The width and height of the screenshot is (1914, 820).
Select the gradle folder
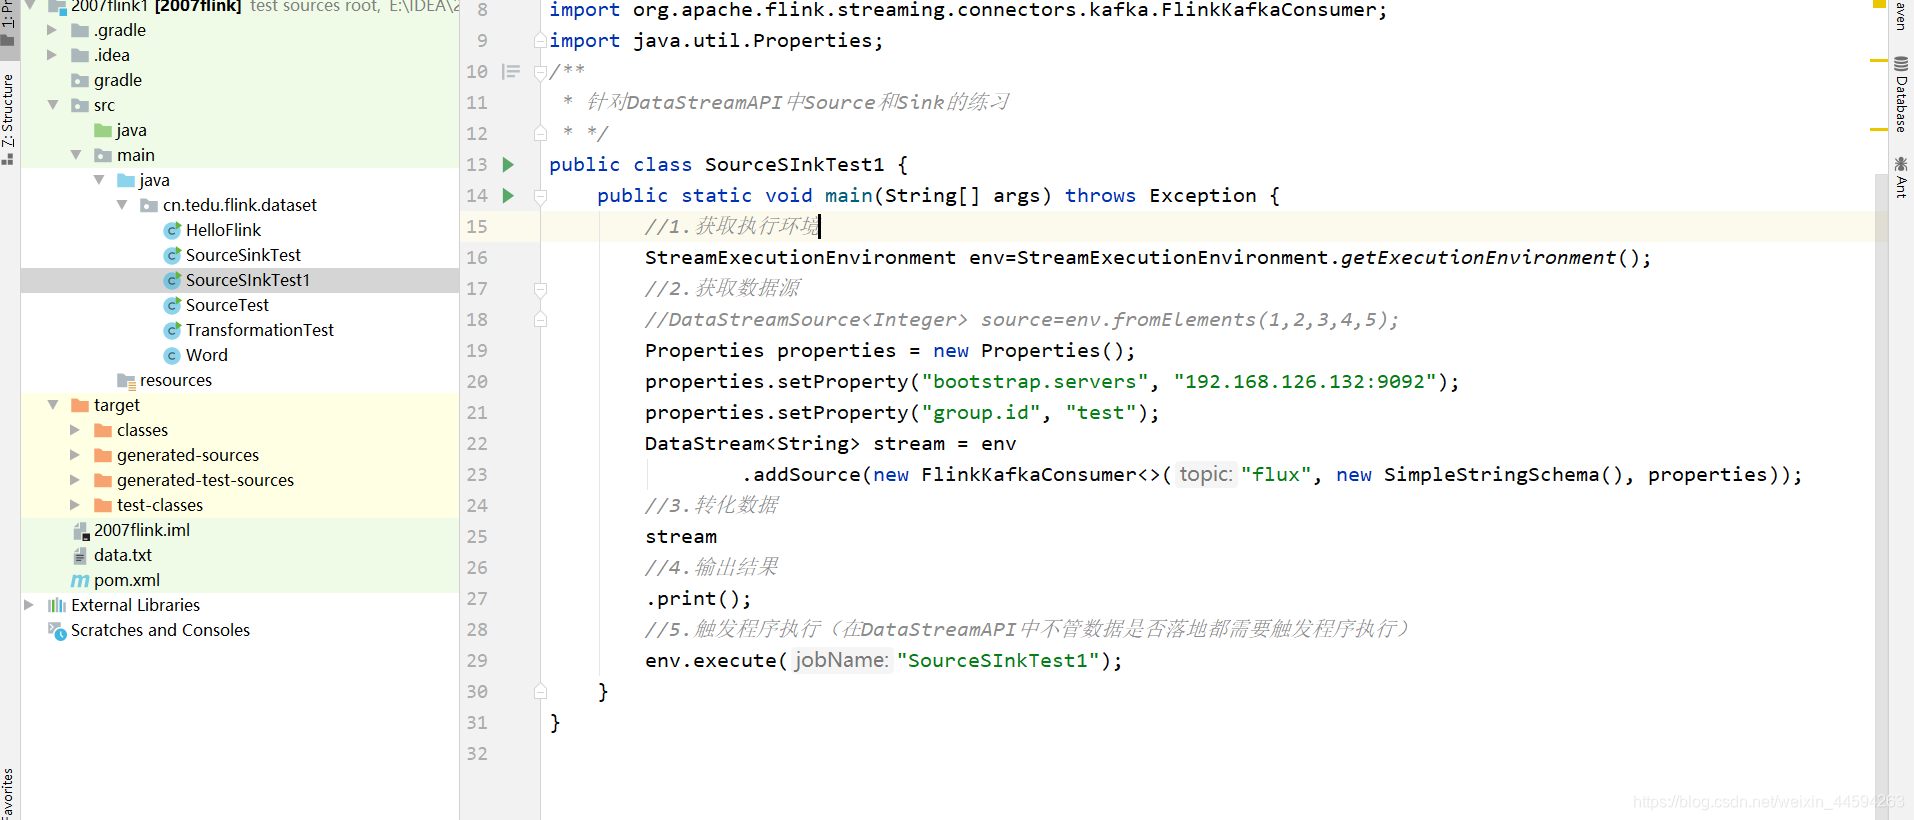tap(118, 80)
